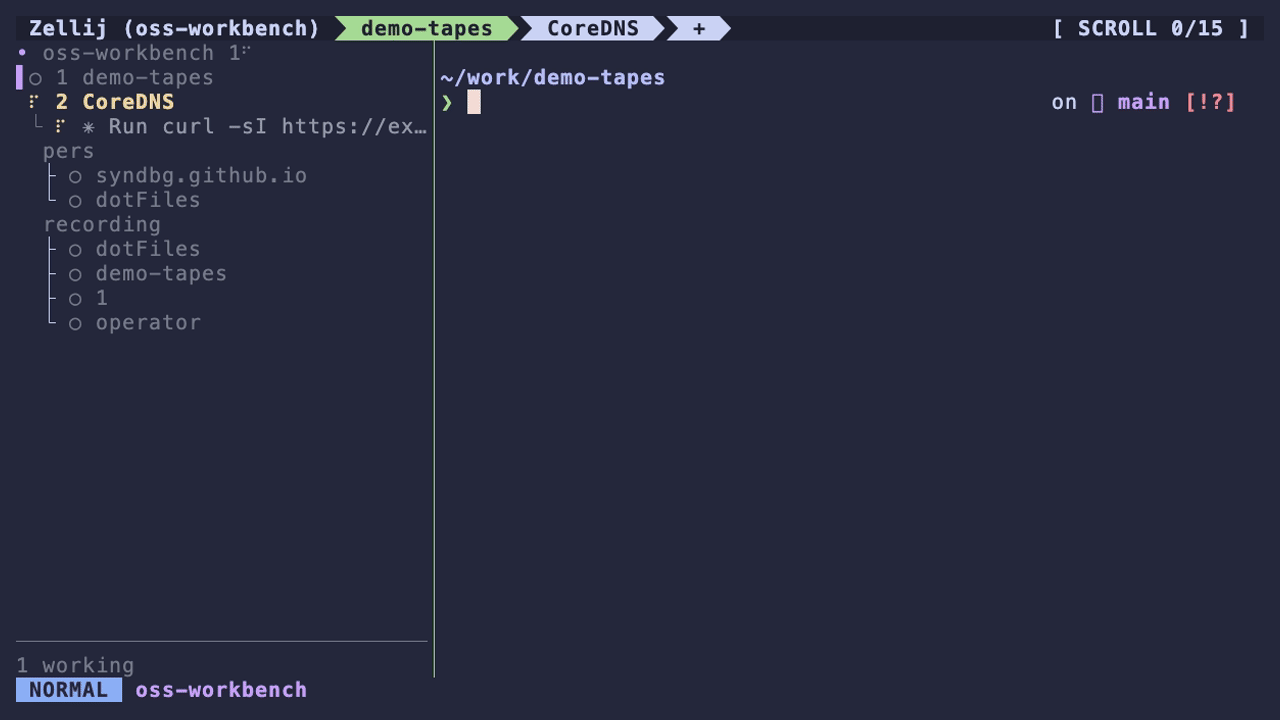Image resolution: width=1280 pixels, height=720 pixels.
Task: Click the SCROLL 0/15 indicator
Action: [x=1150, y=28]
